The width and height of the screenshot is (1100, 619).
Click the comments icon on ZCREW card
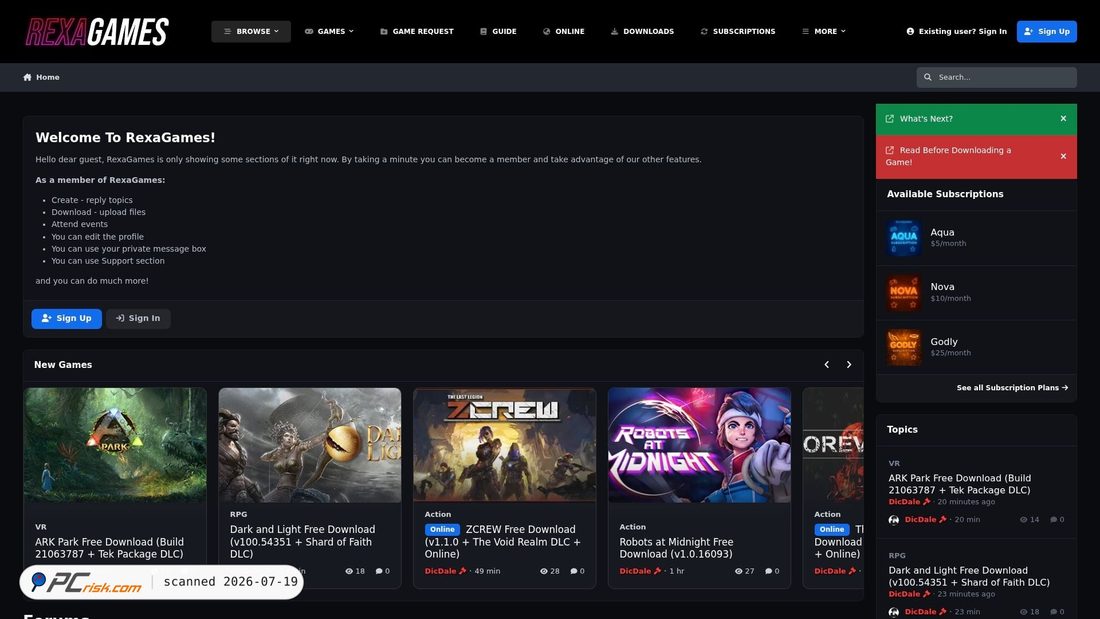(574, 571)
